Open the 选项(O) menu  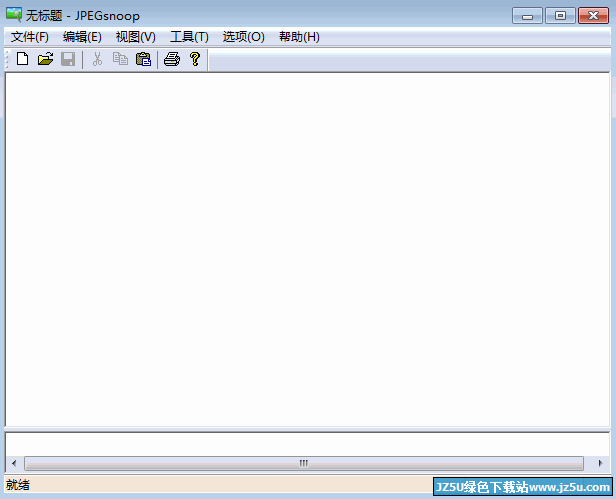(x=244, y=37)
